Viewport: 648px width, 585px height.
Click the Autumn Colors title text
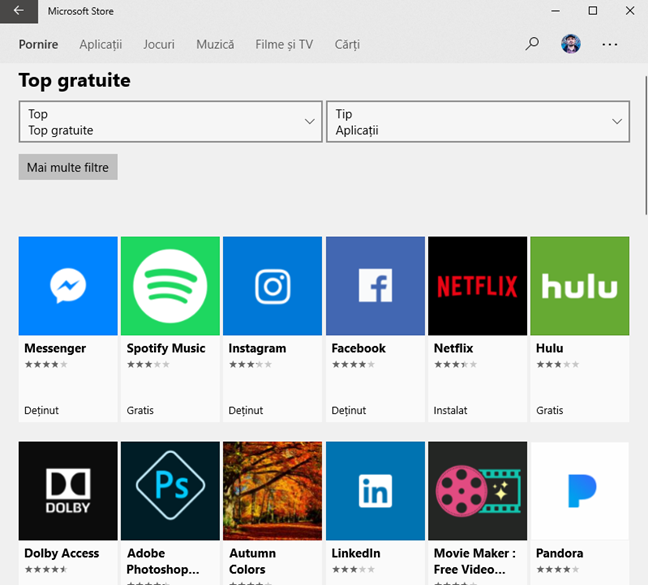coord(253,561)
